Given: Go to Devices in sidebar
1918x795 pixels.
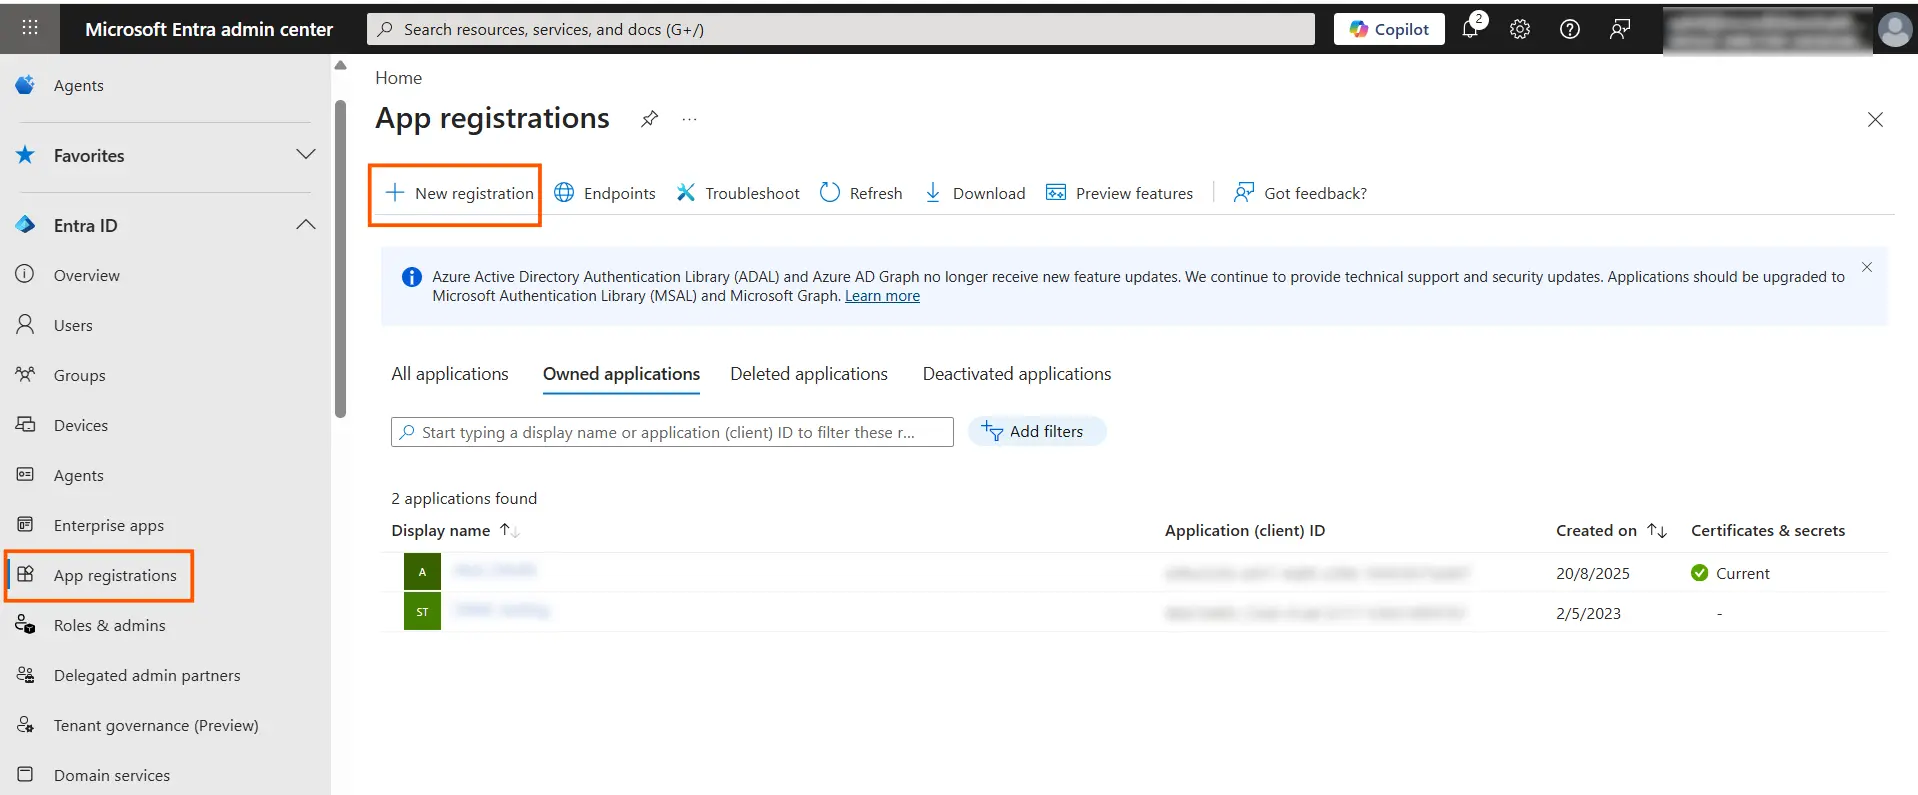Looking at the screenshot, I should 80,425.
